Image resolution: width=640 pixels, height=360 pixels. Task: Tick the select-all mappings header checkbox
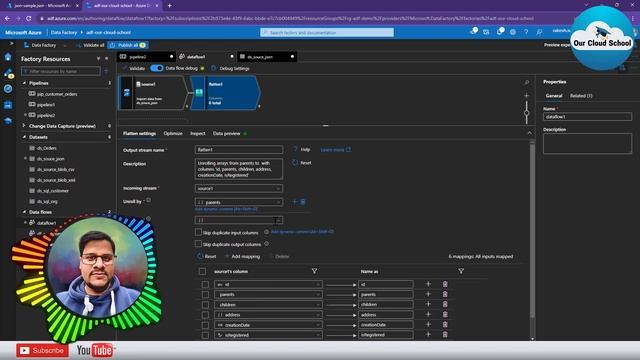click(x=202, y=271)
